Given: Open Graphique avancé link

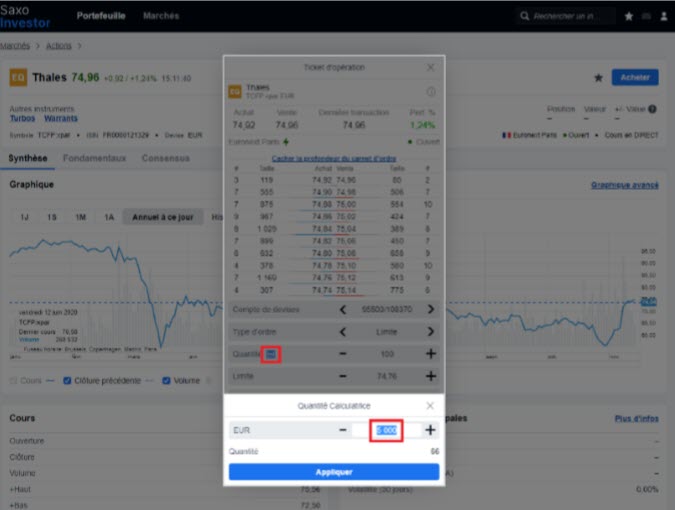Looking at the screenshot, I should 625,185.
